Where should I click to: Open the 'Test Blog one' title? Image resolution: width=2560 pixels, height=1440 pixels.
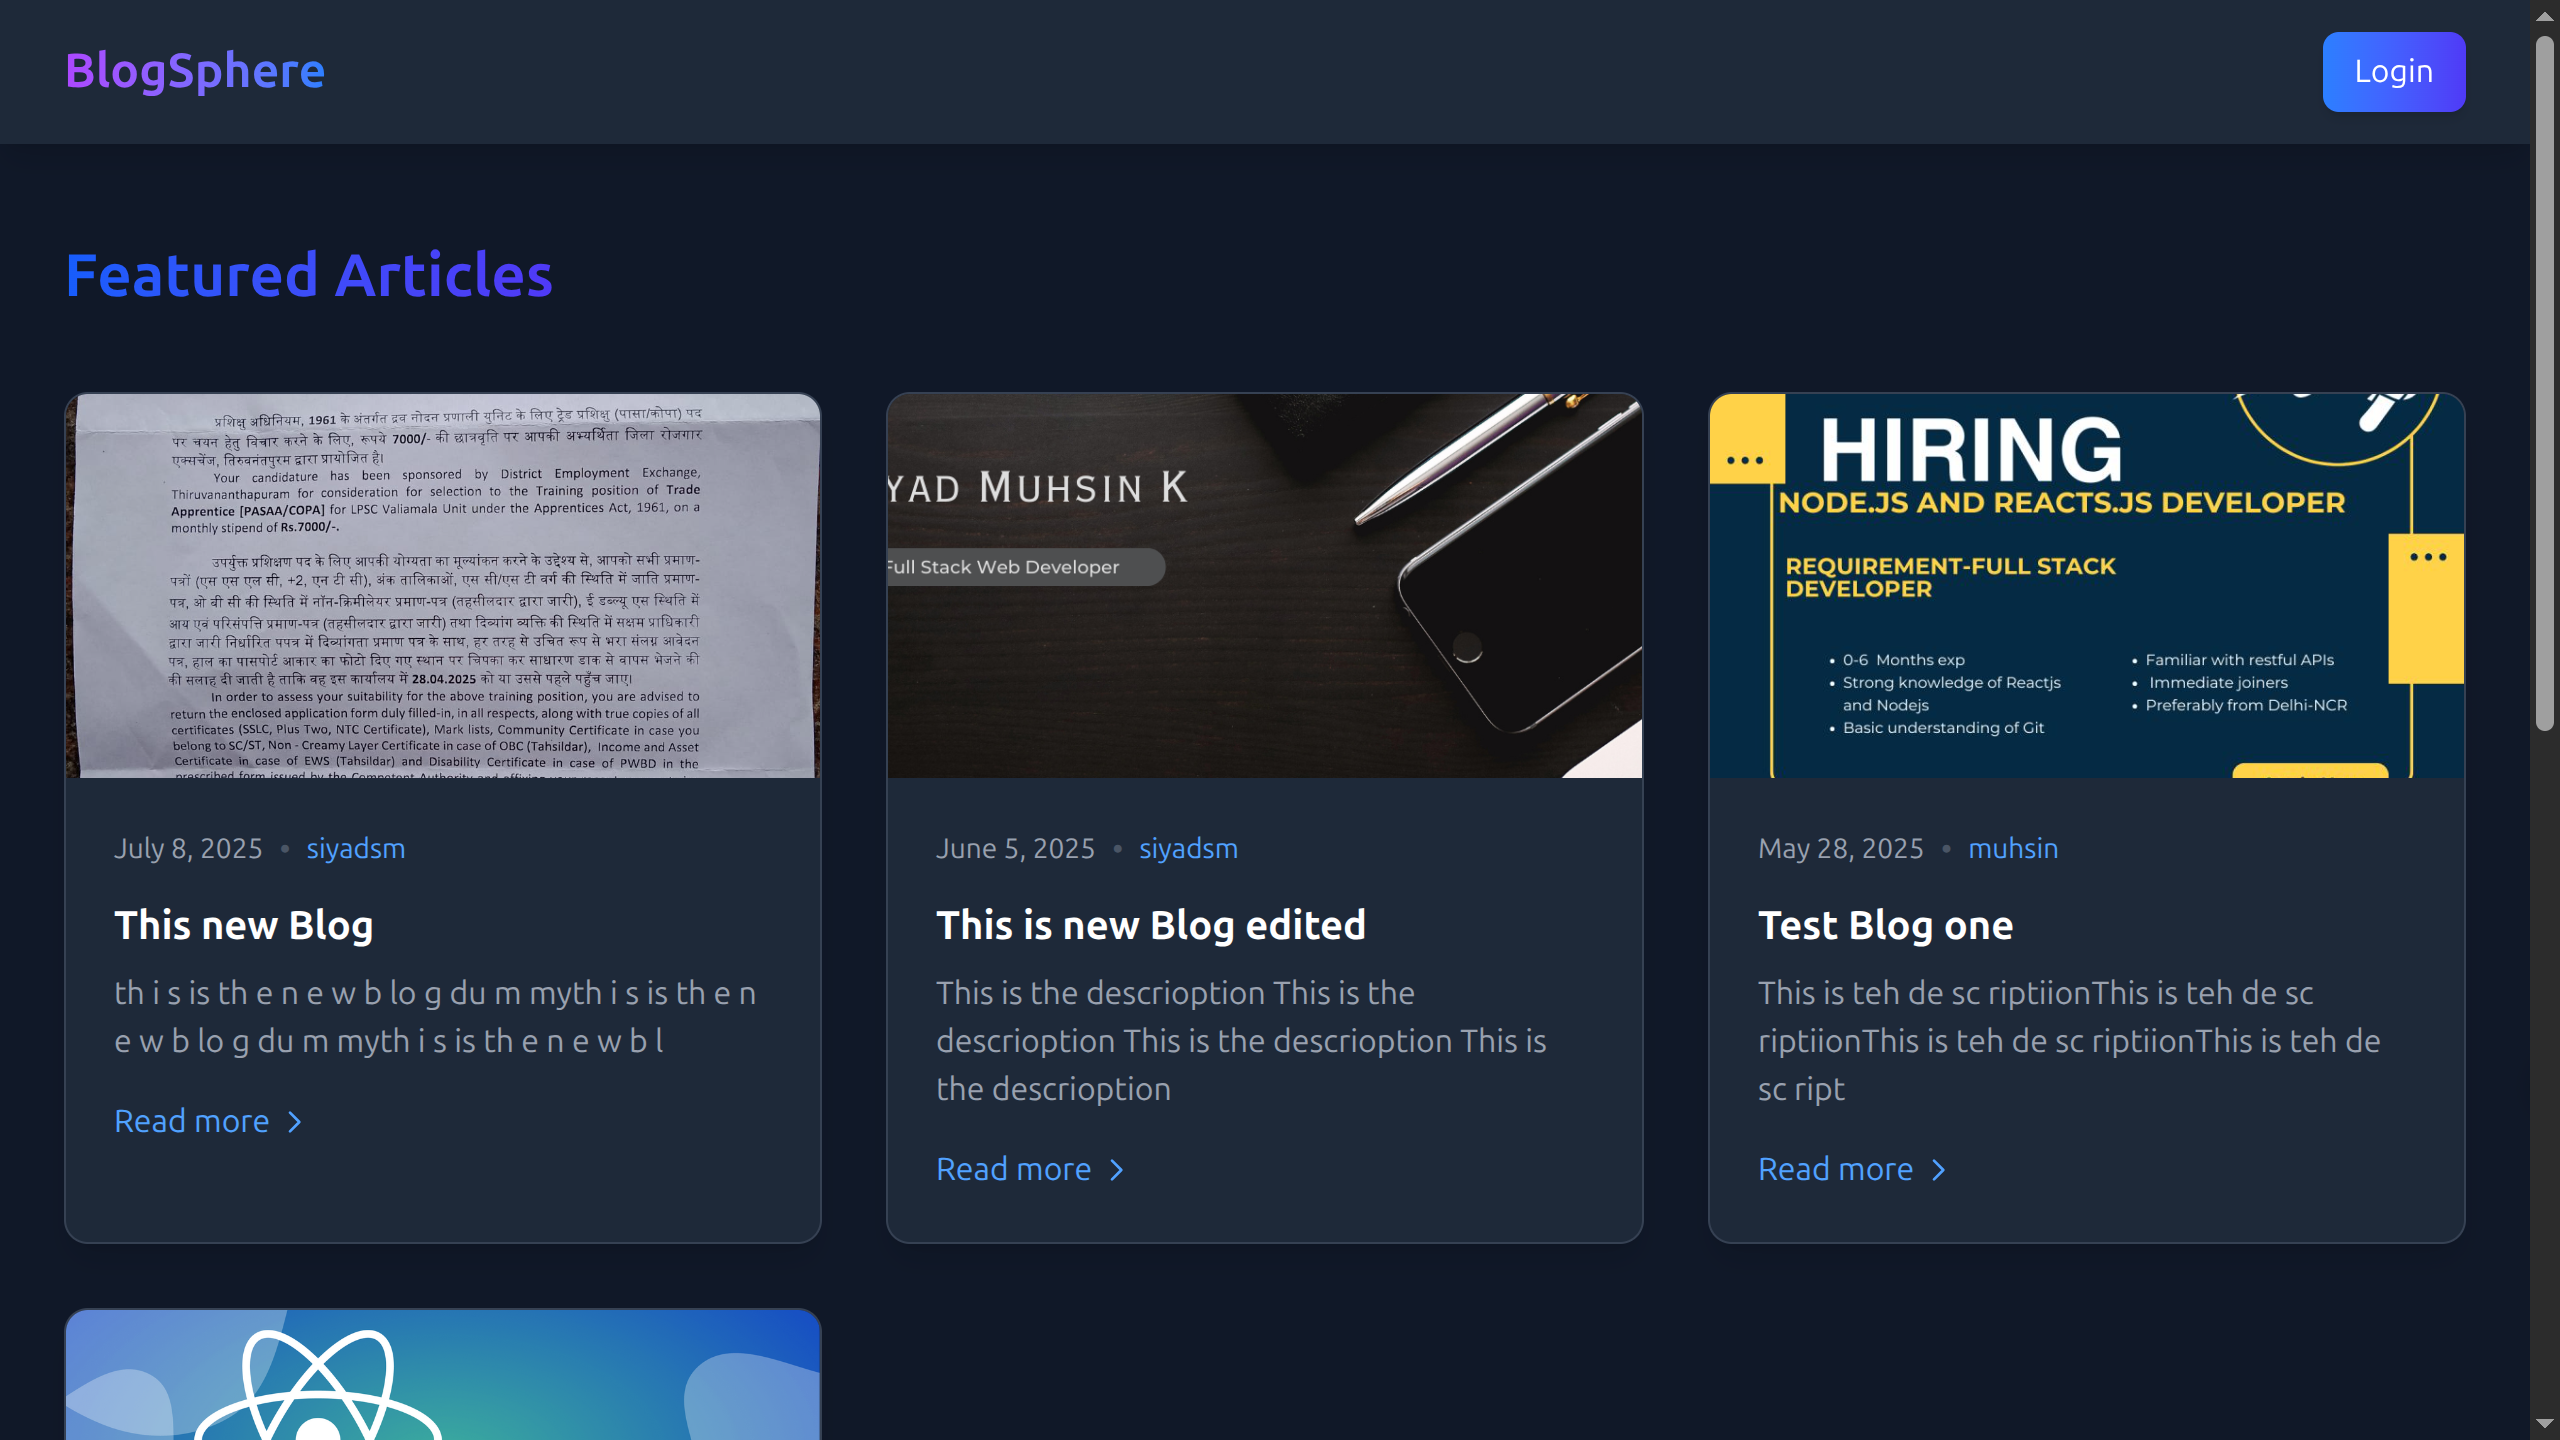1886,925
